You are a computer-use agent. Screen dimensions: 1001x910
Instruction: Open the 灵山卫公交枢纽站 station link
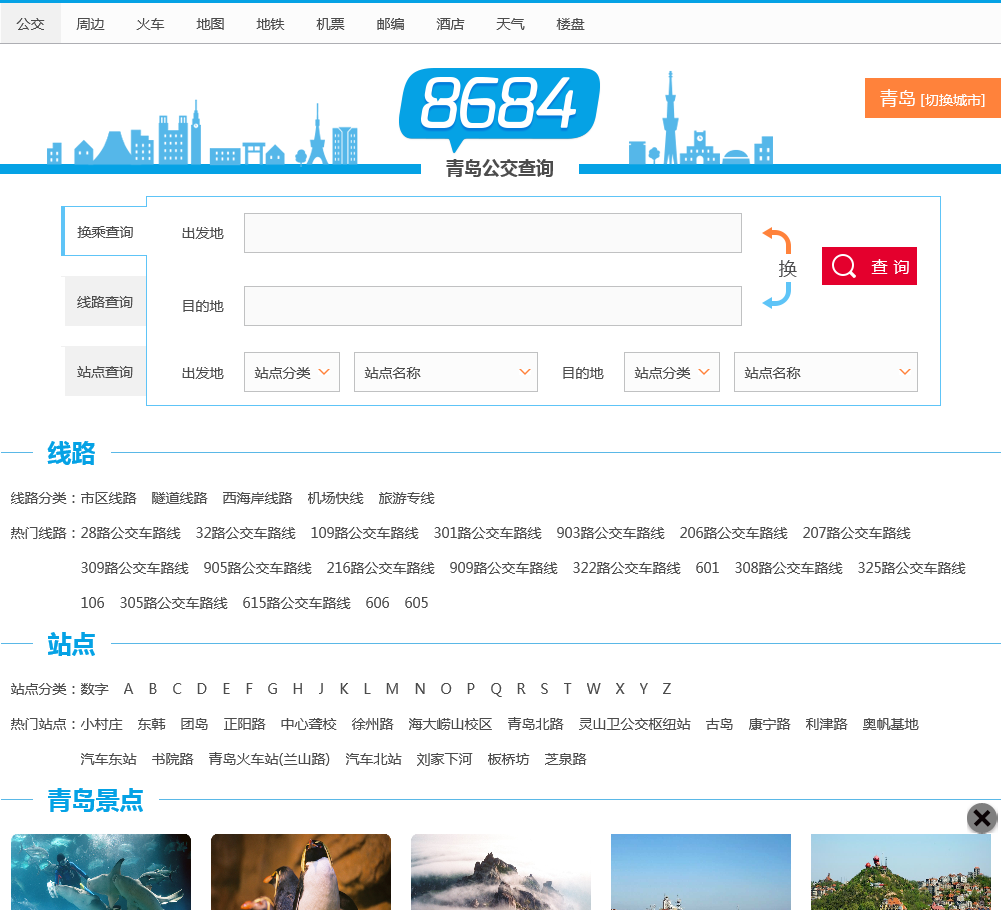pyautogui.click(x=634, y=724)
